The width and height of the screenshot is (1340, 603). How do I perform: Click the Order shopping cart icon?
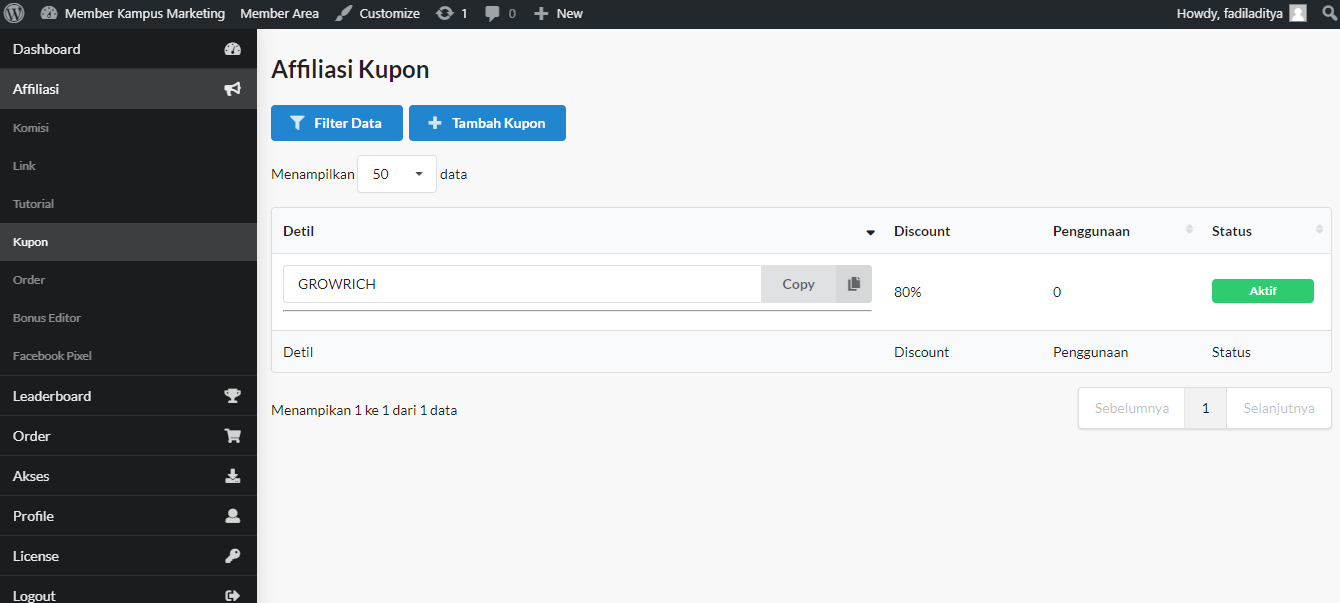coord(232,436)
